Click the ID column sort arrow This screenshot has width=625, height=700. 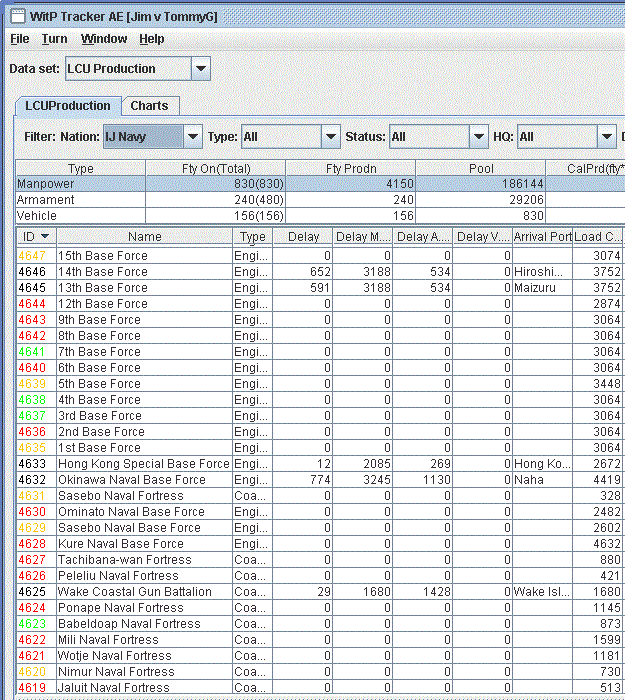pos(45,236)
